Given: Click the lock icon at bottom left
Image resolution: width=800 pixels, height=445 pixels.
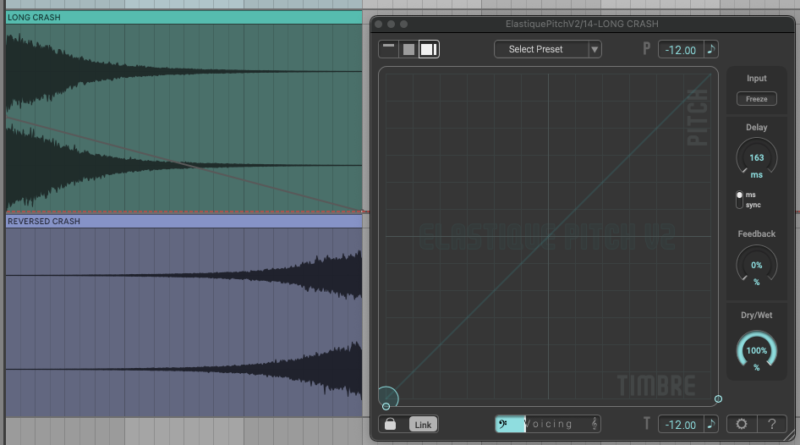Looking at the screenshot, I should click(x=390, y=424).
